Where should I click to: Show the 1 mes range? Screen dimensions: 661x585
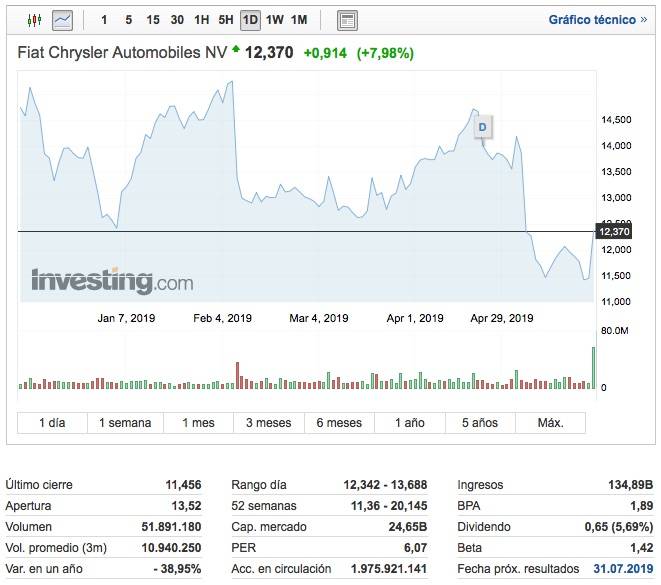[198, 423]
